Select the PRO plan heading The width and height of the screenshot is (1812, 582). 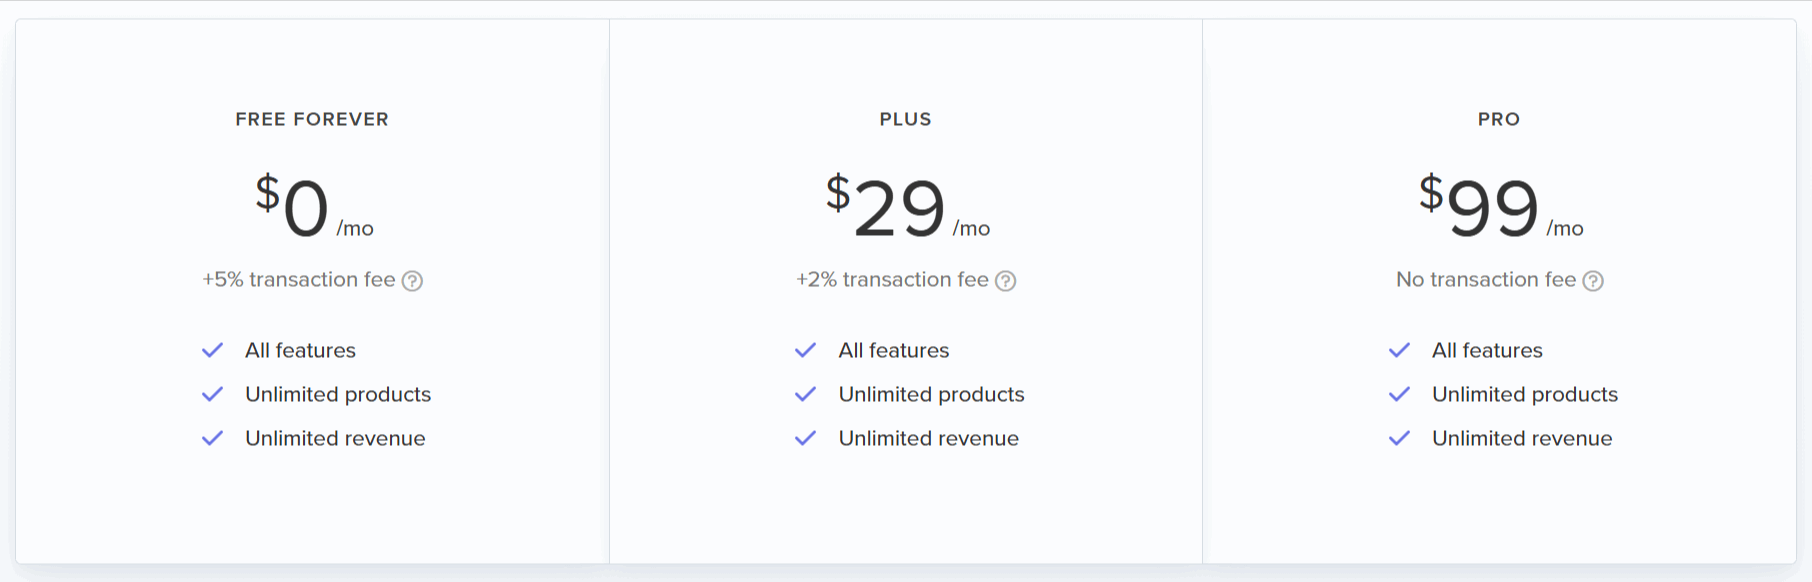click(1499, 119)
